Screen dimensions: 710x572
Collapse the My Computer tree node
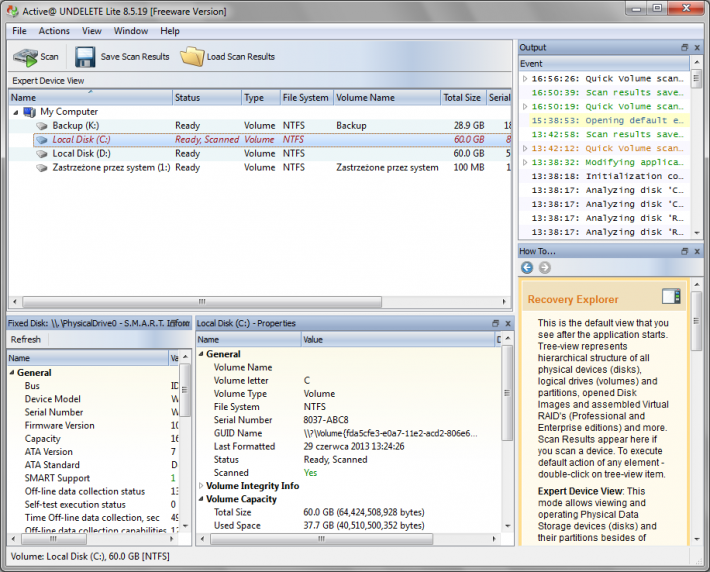point(16,112)
